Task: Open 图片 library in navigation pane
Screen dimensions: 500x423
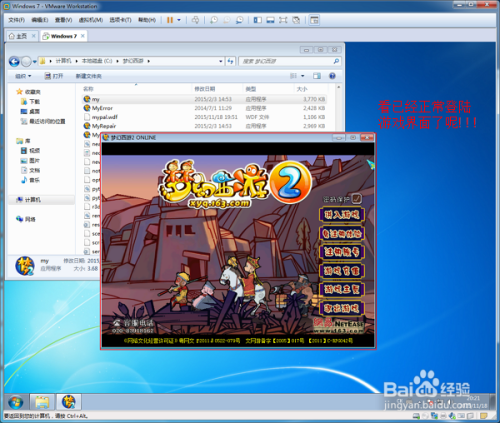Action: (x=31, y=161)
